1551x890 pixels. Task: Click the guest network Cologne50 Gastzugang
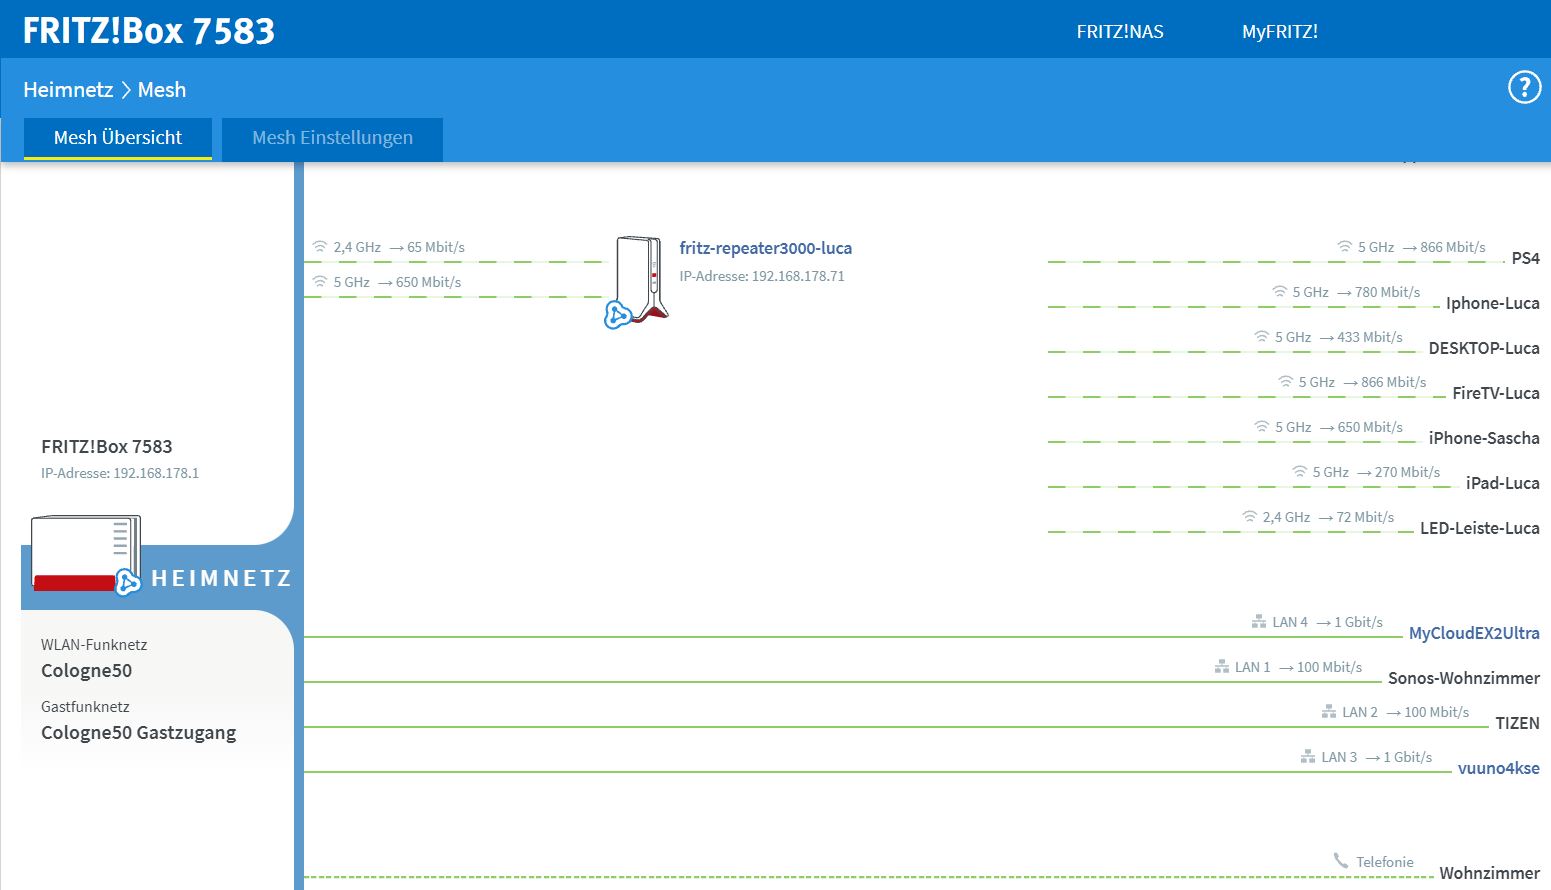click(139, 733)
